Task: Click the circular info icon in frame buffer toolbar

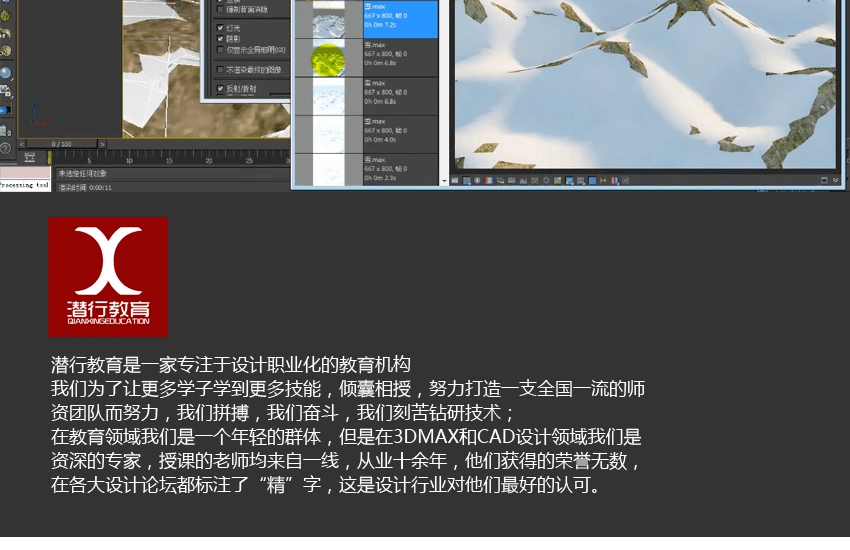Action: click(x=477, y=180)
